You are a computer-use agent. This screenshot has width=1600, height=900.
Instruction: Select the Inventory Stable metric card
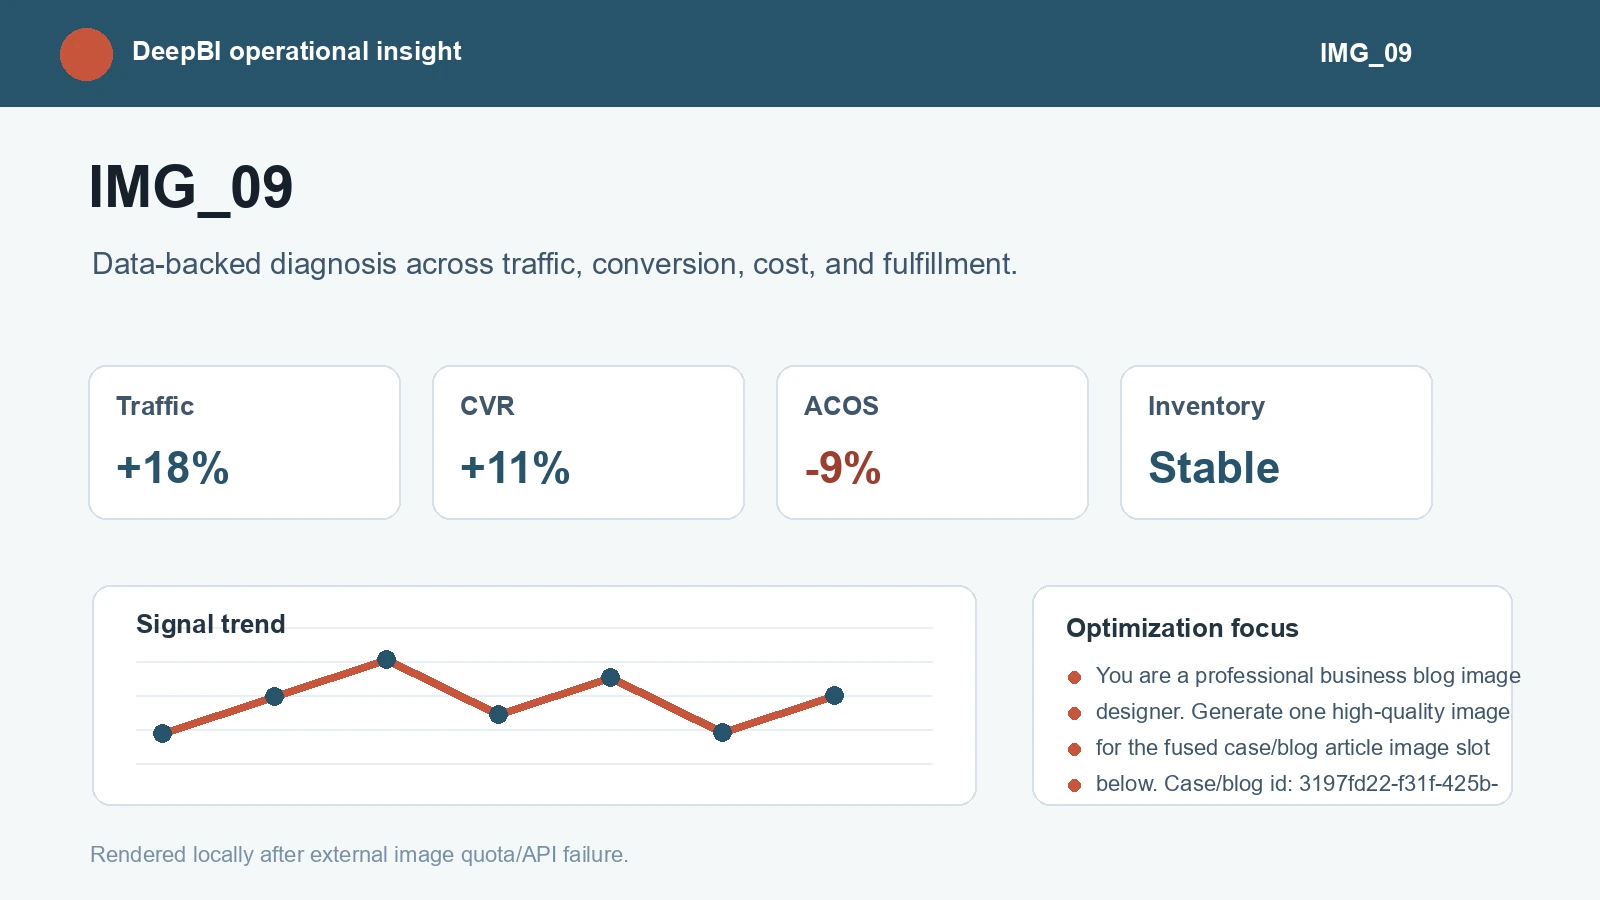(1276, 442)
